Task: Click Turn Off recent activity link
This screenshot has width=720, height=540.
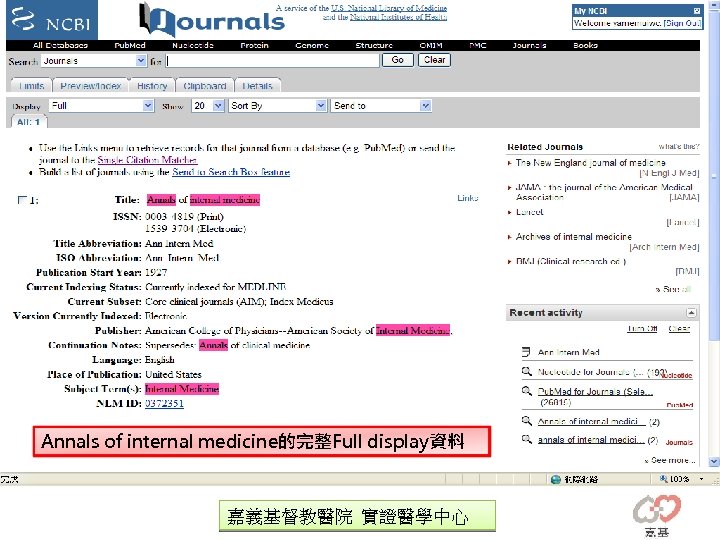Action: 642,329
